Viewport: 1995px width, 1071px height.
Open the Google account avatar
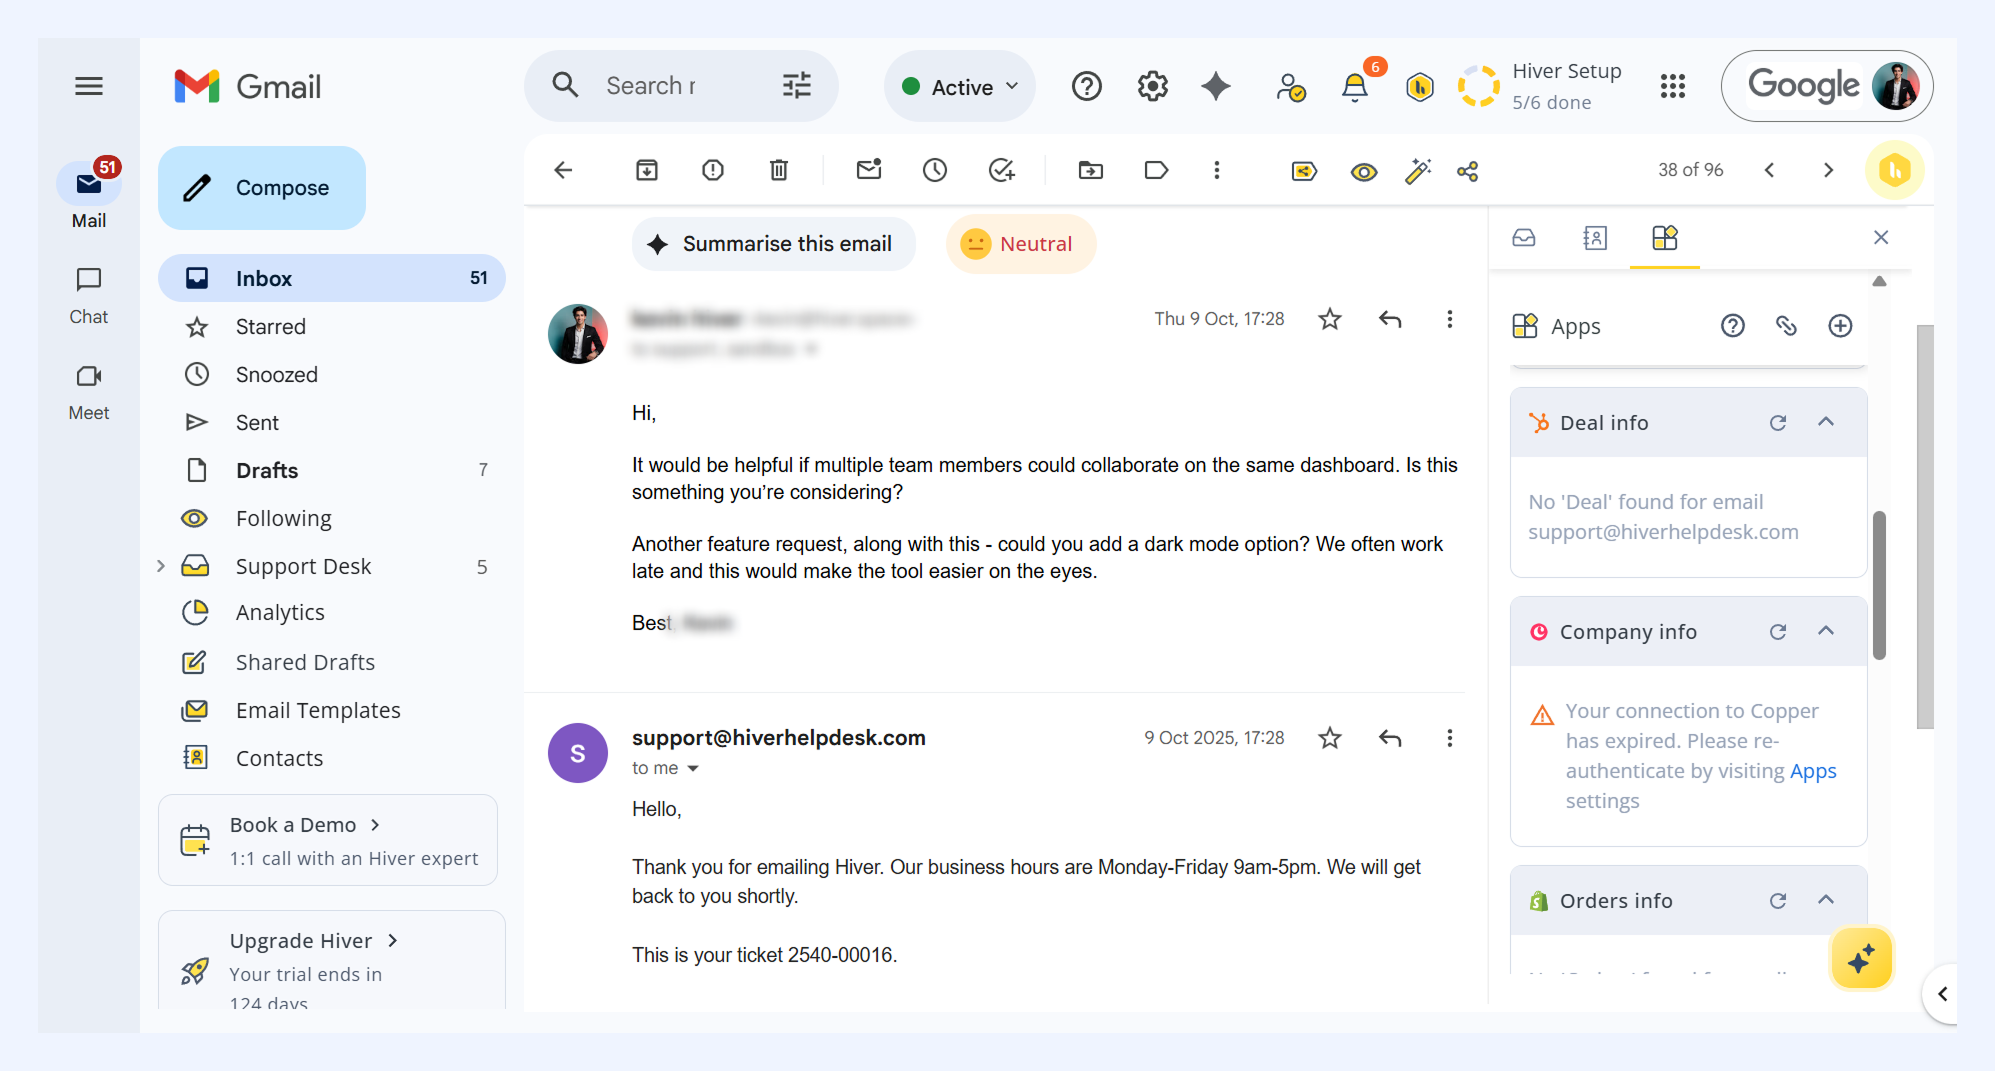(x=1895, y=86)
